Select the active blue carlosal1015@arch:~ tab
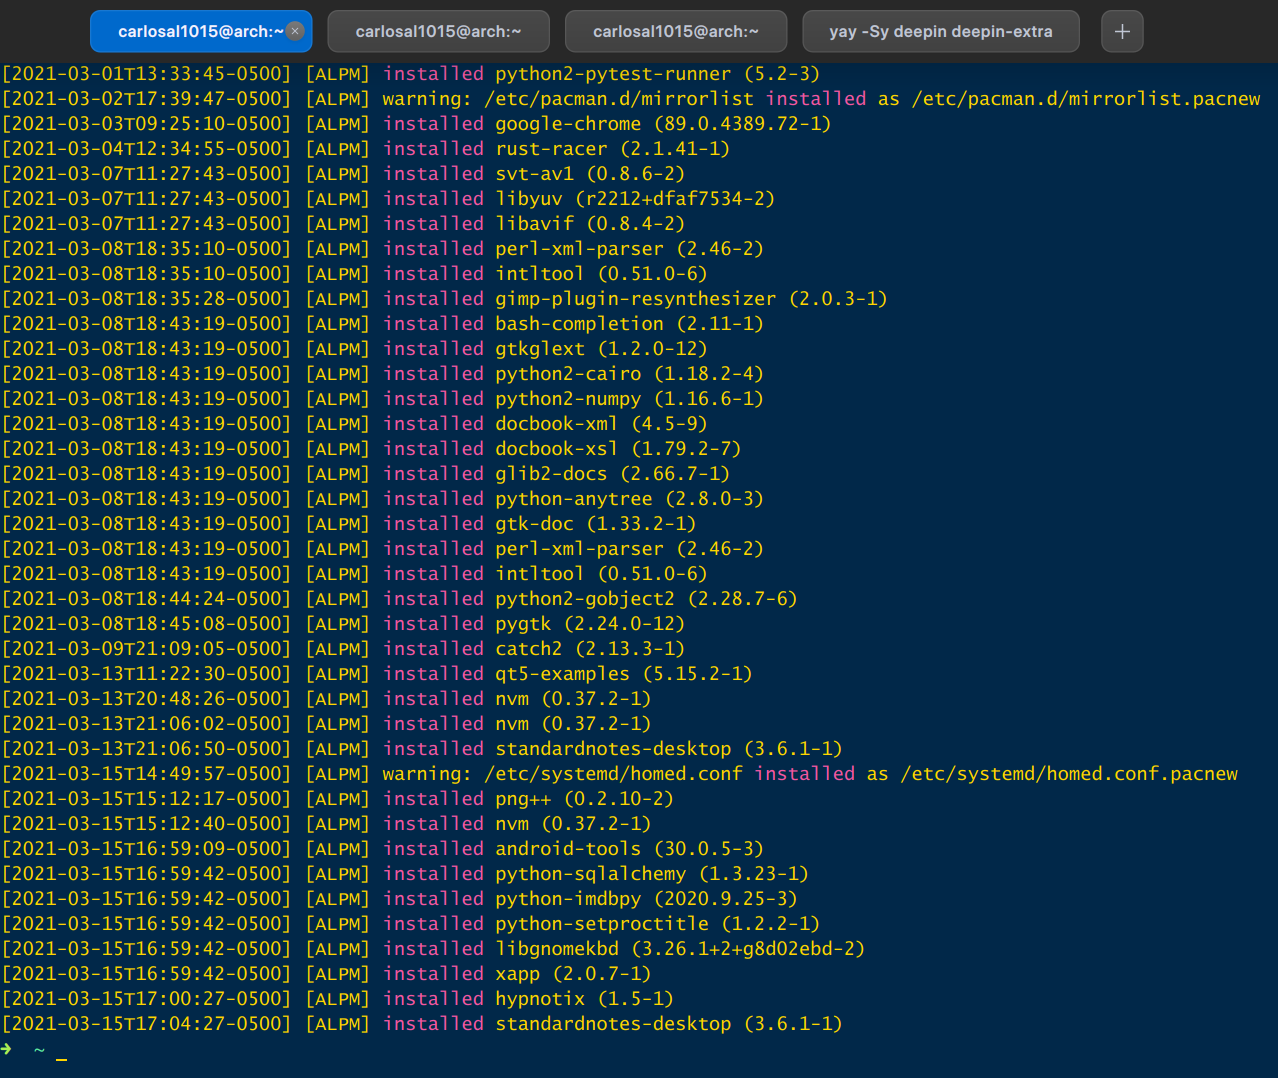This screenshot has height=1078, width=1278. point(201,31)
